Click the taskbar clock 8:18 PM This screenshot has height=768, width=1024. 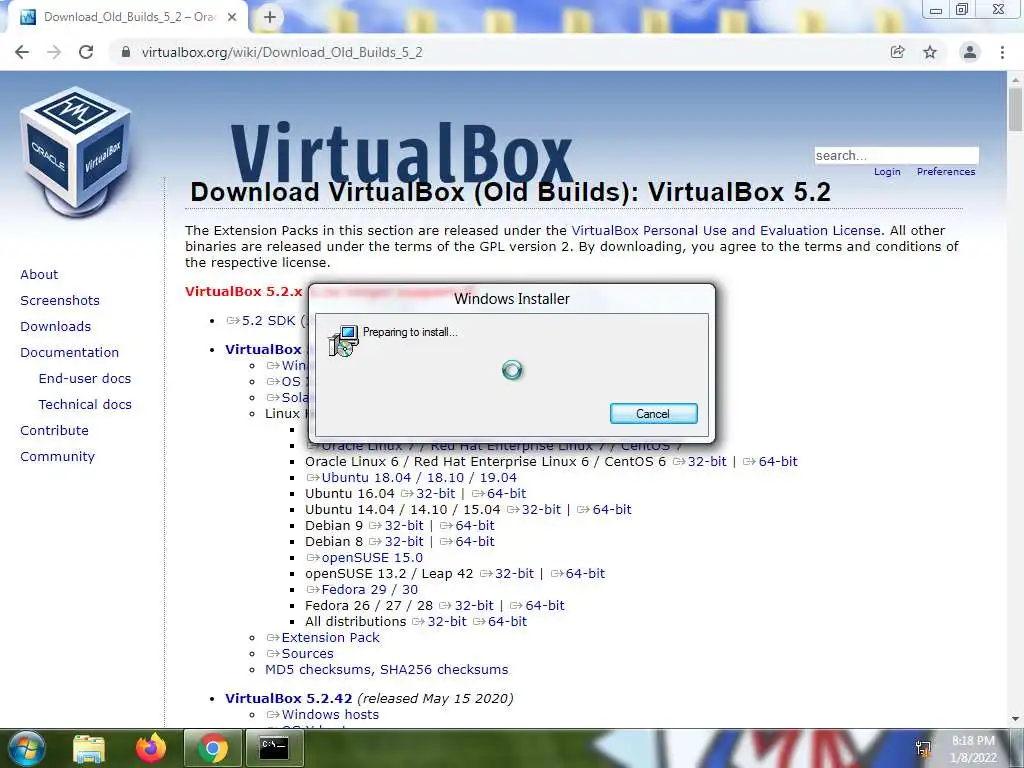[973, 741]
